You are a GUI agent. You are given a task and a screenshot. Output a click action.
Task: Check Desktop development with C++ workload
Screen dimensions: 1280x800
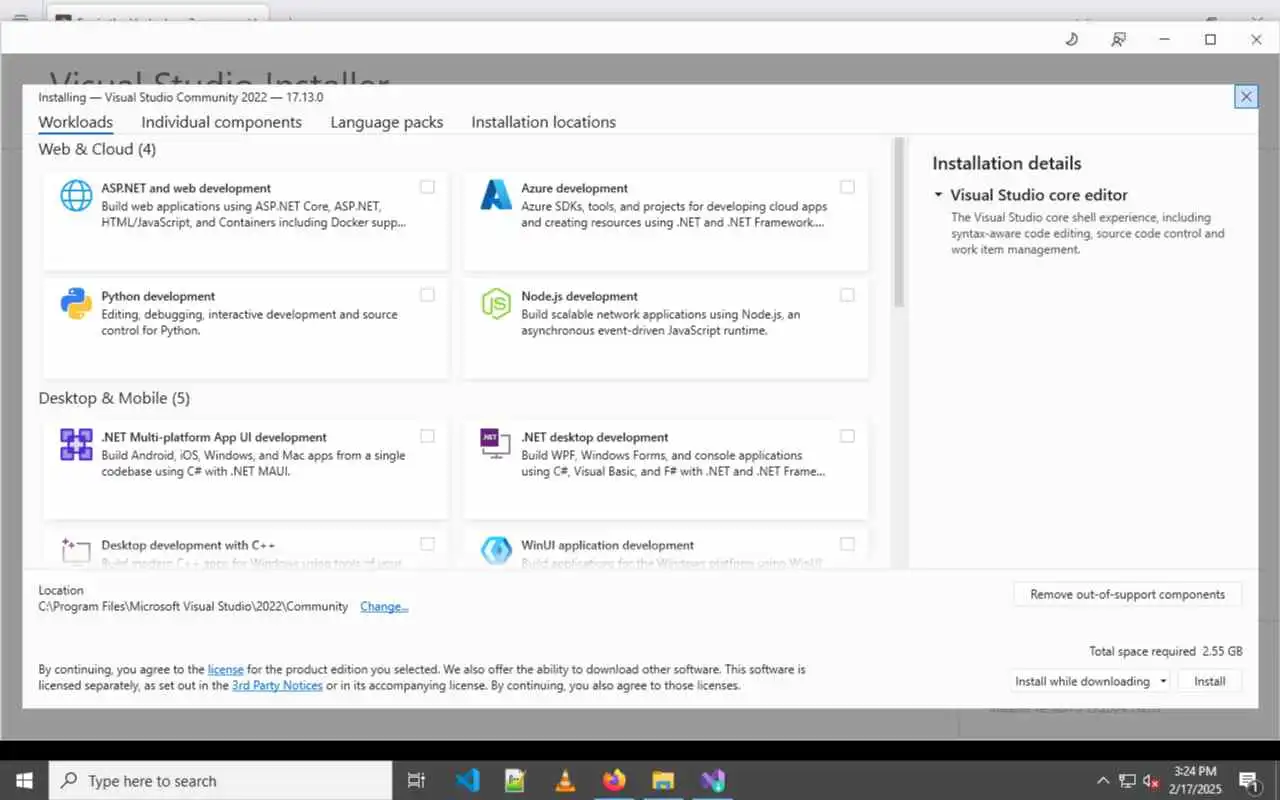428,544
